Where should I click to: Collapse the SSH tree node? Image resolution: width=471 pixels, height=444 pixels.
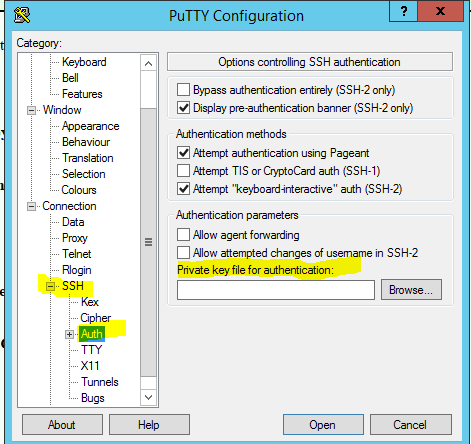click(x=50, y=286)
